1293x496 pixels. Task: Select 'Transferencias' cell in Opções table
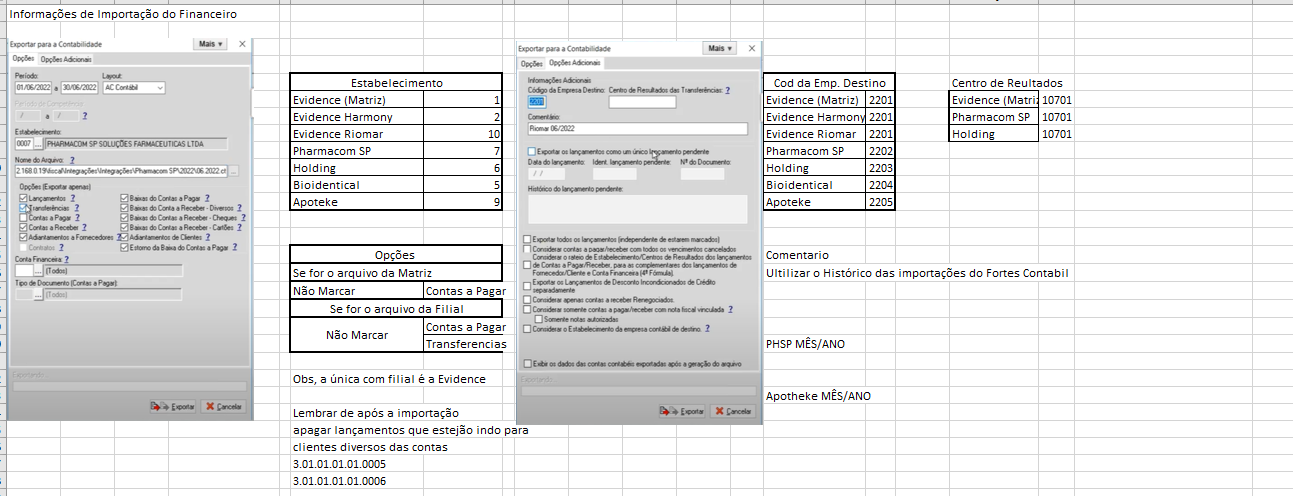(x=463, y=343)
